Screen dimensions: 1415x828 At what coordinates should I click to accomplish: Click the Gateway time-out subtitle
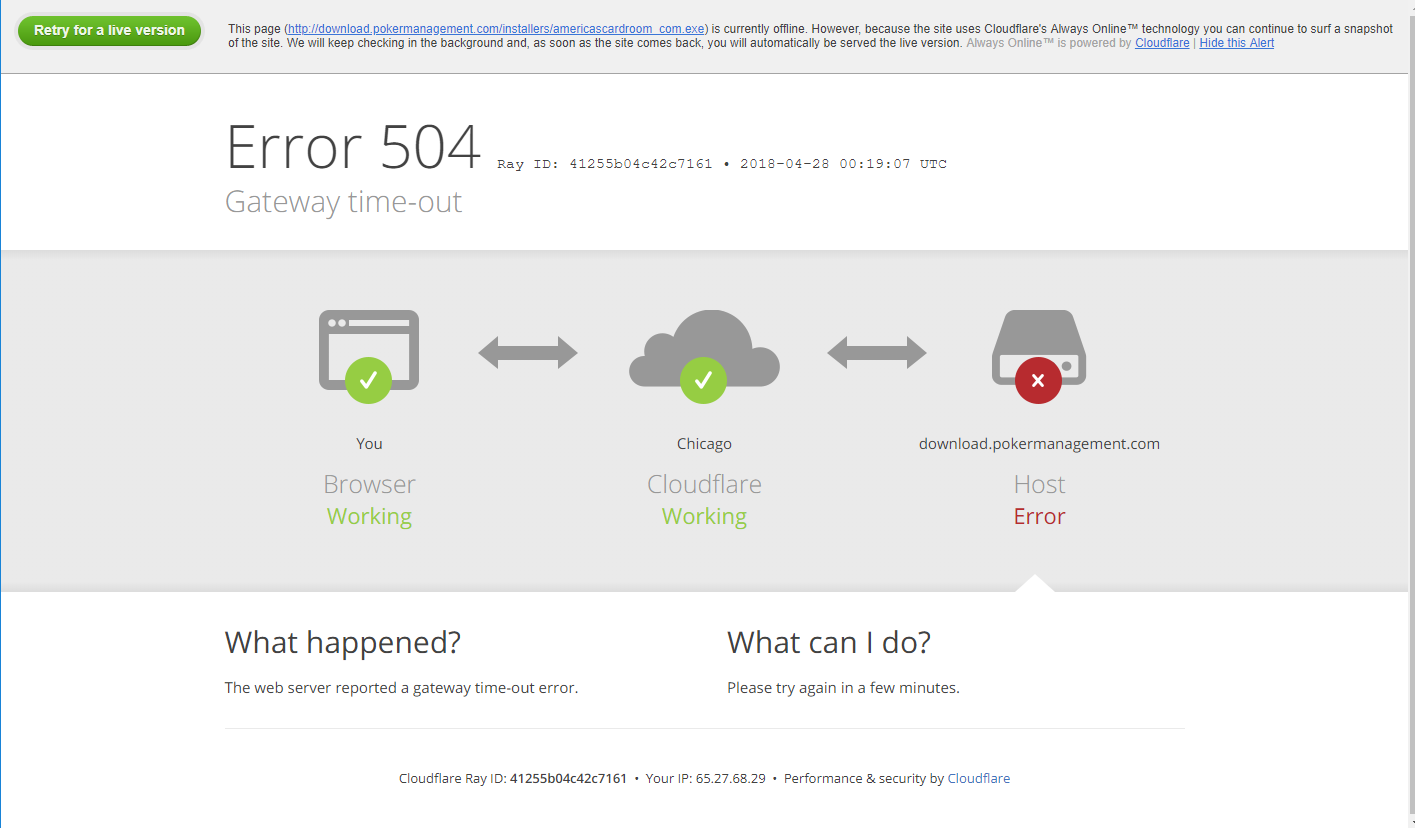click(344, 202)
